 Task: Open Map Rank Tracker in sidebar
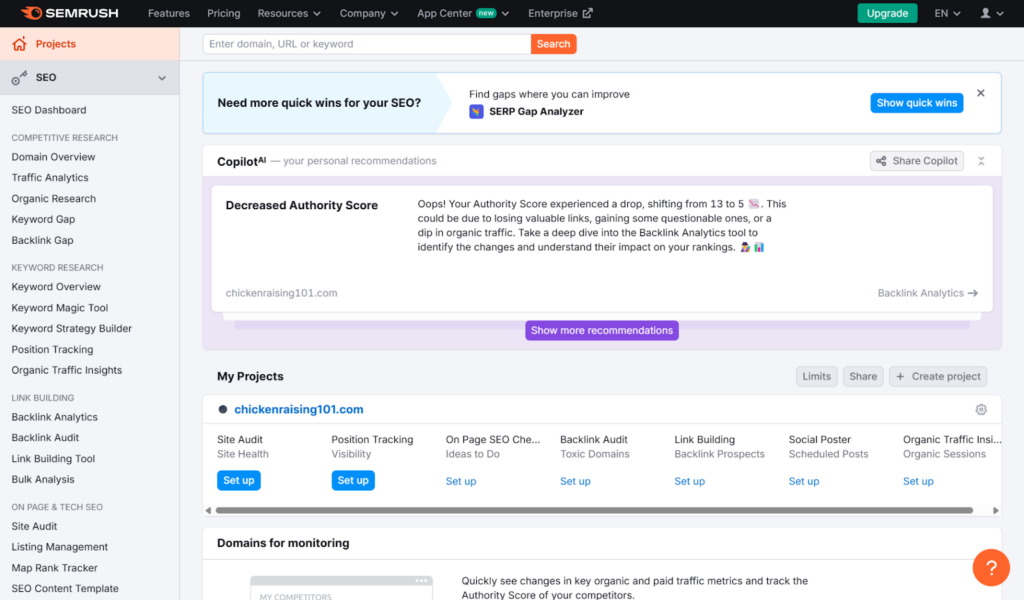coord(54,568)
